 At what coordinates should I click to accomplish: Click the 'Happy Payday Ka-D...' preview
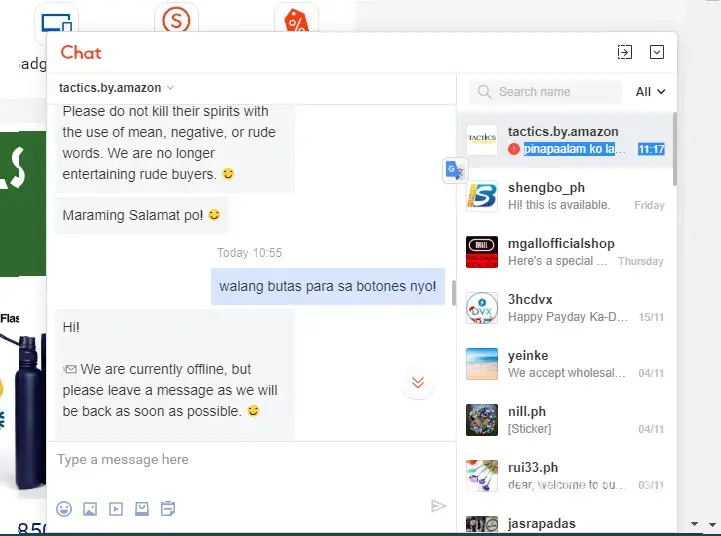[567, 317]
